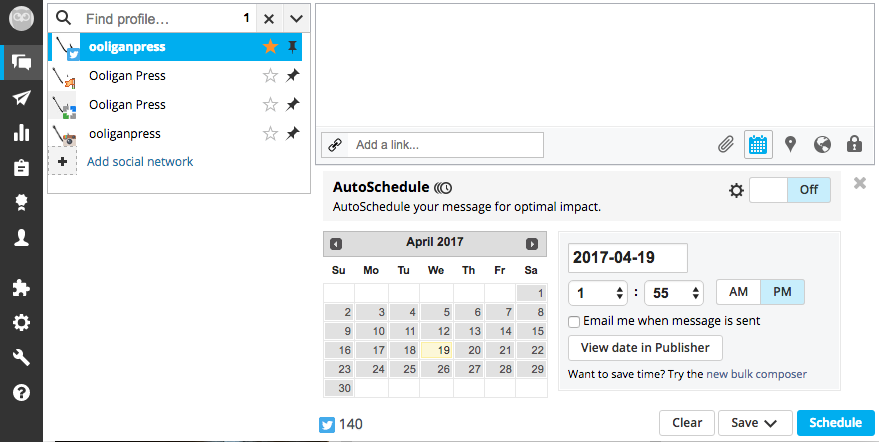Select April 20 in the calendar

click(x=468, y=350)
